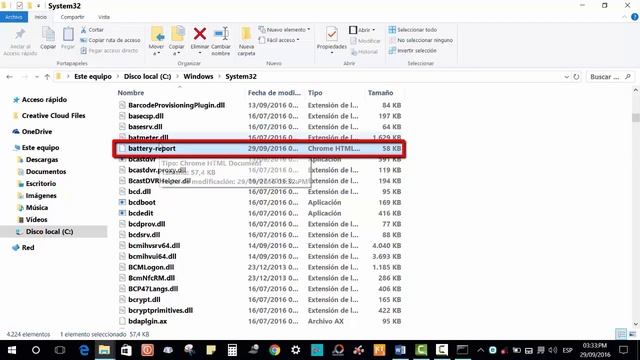The width and height of the screenshot is (640, 360).
Task: Click the up one level arrow
Action: (47, 77)
